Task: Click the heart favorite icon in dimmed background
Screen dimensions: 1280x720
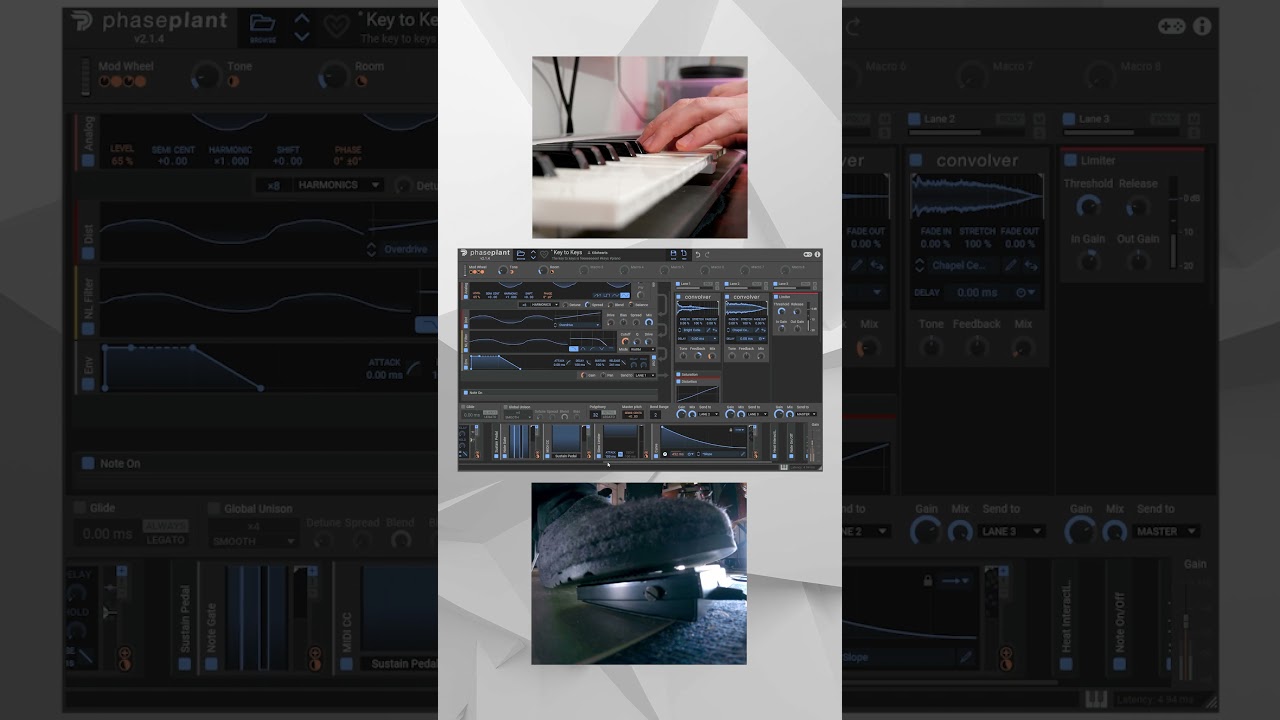Action: click(x=337, y=27)
